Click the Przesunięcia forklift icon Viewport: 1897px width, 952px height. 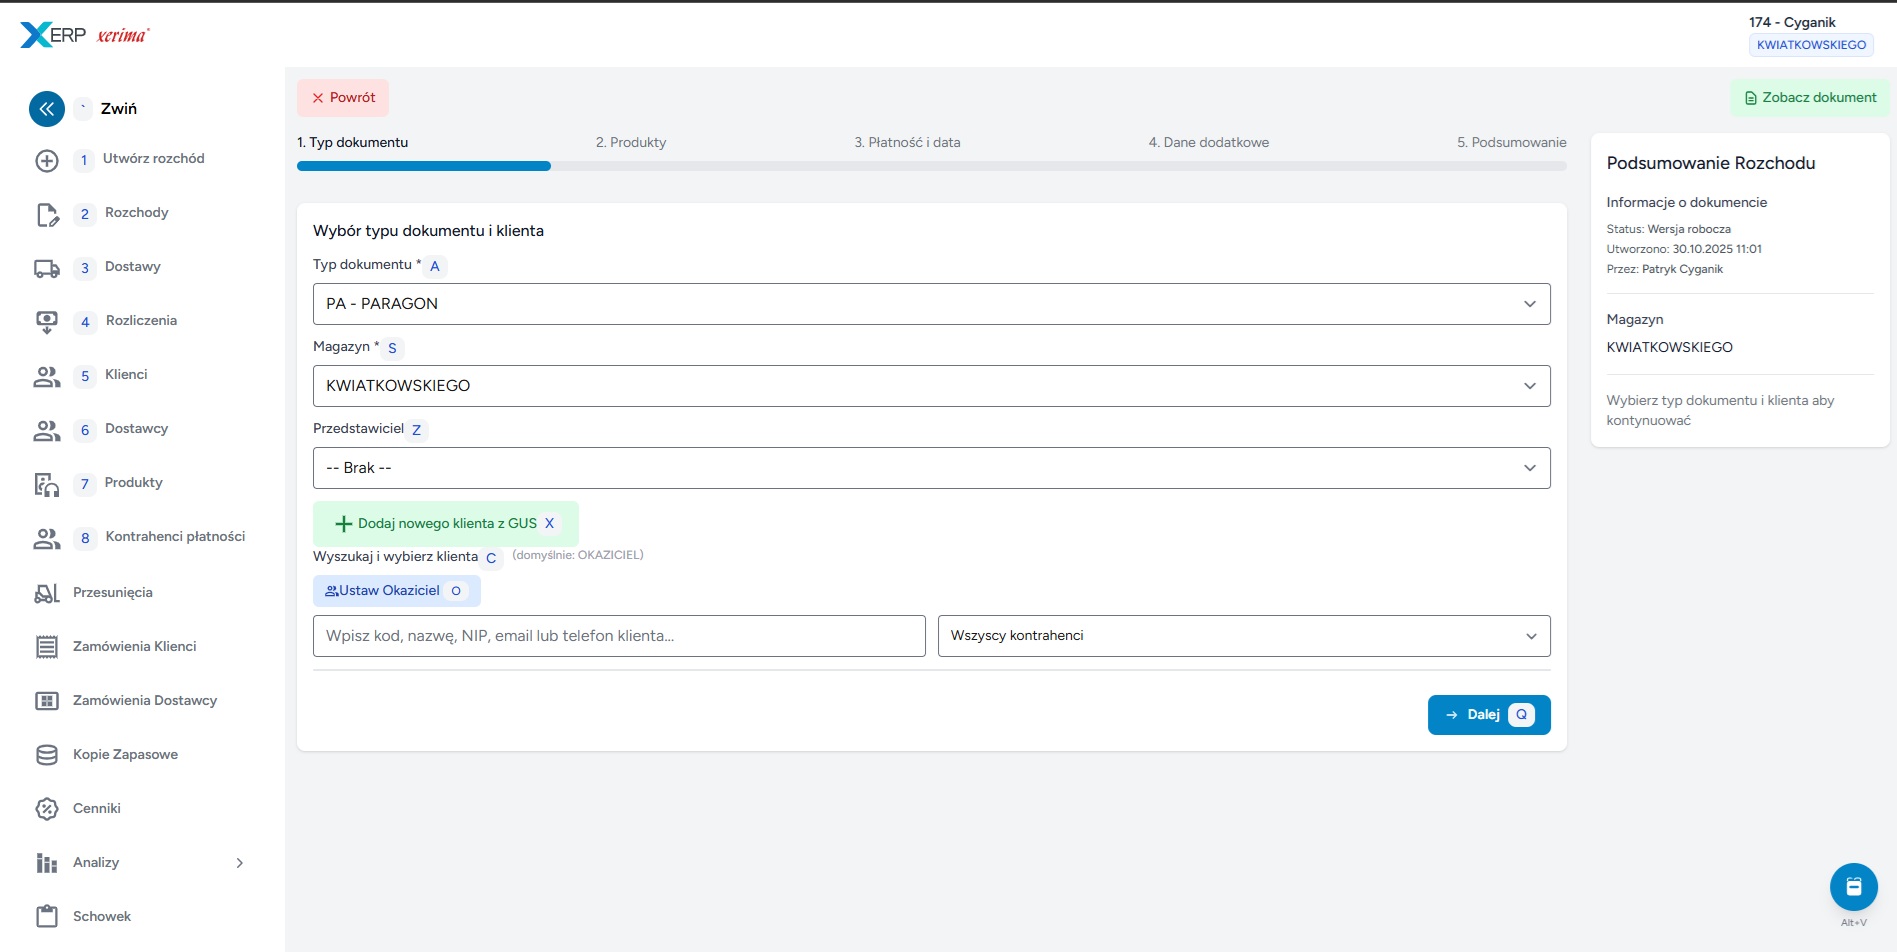(47, 593)
